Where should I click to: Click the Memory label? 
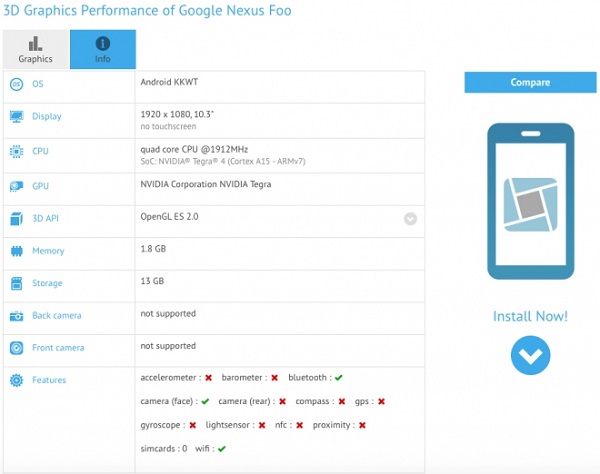(x=48, y=251)
